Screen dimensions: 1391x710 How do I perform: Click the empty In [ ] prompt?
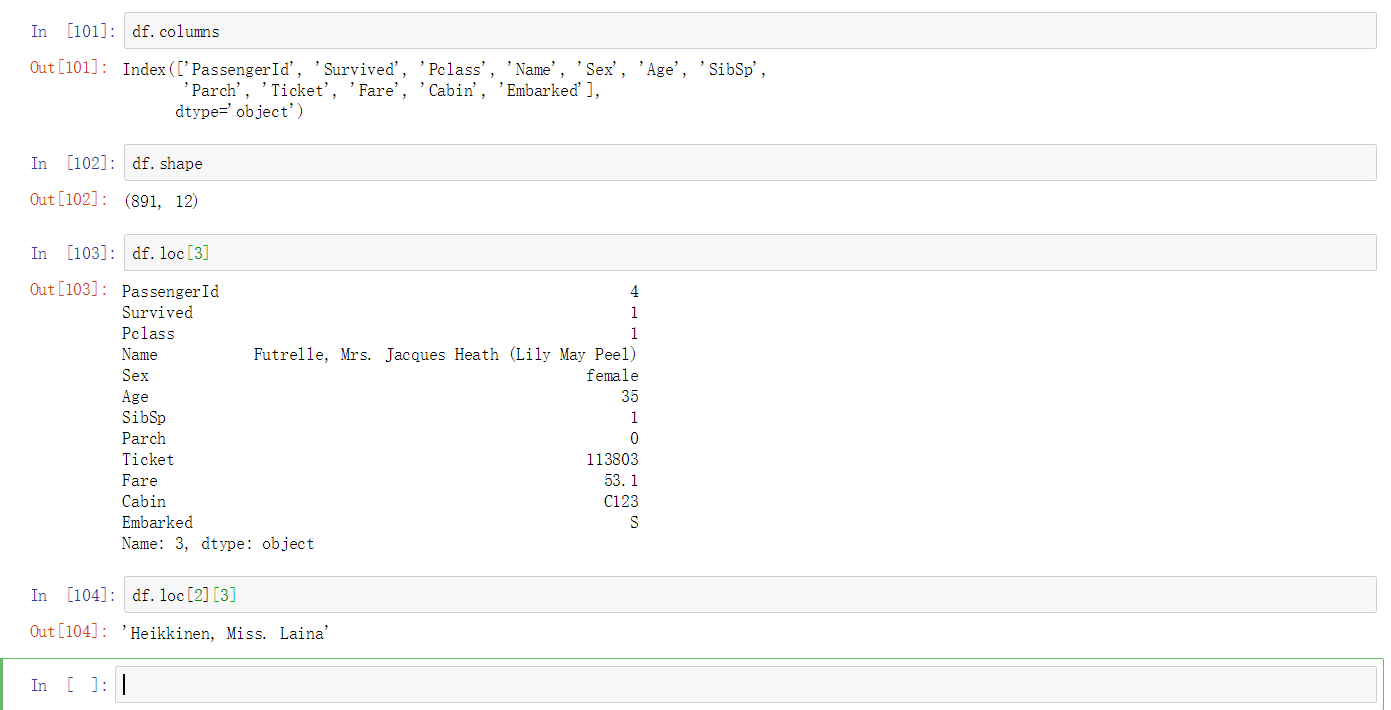(x=69, y=685)
